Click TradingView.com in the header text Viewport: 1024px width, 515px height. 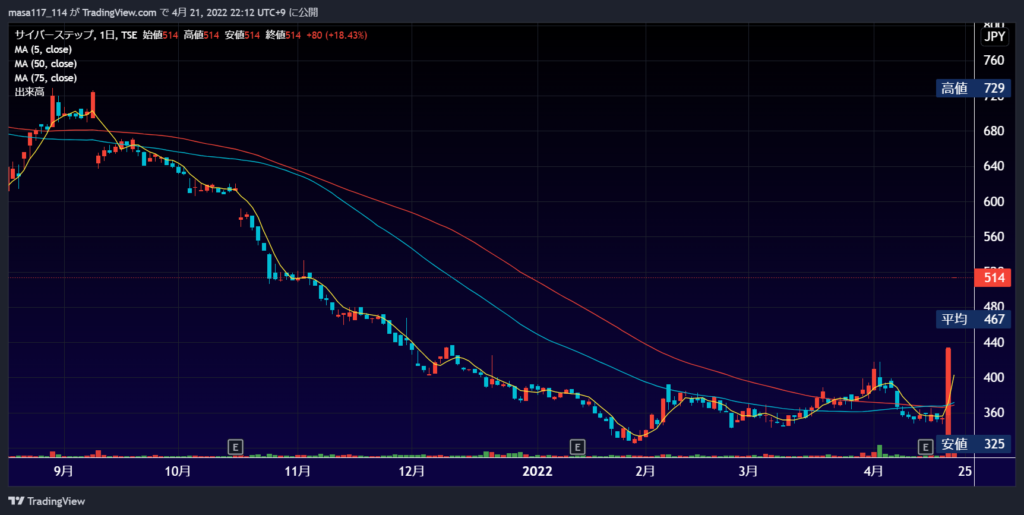click(x=120, y=12)
